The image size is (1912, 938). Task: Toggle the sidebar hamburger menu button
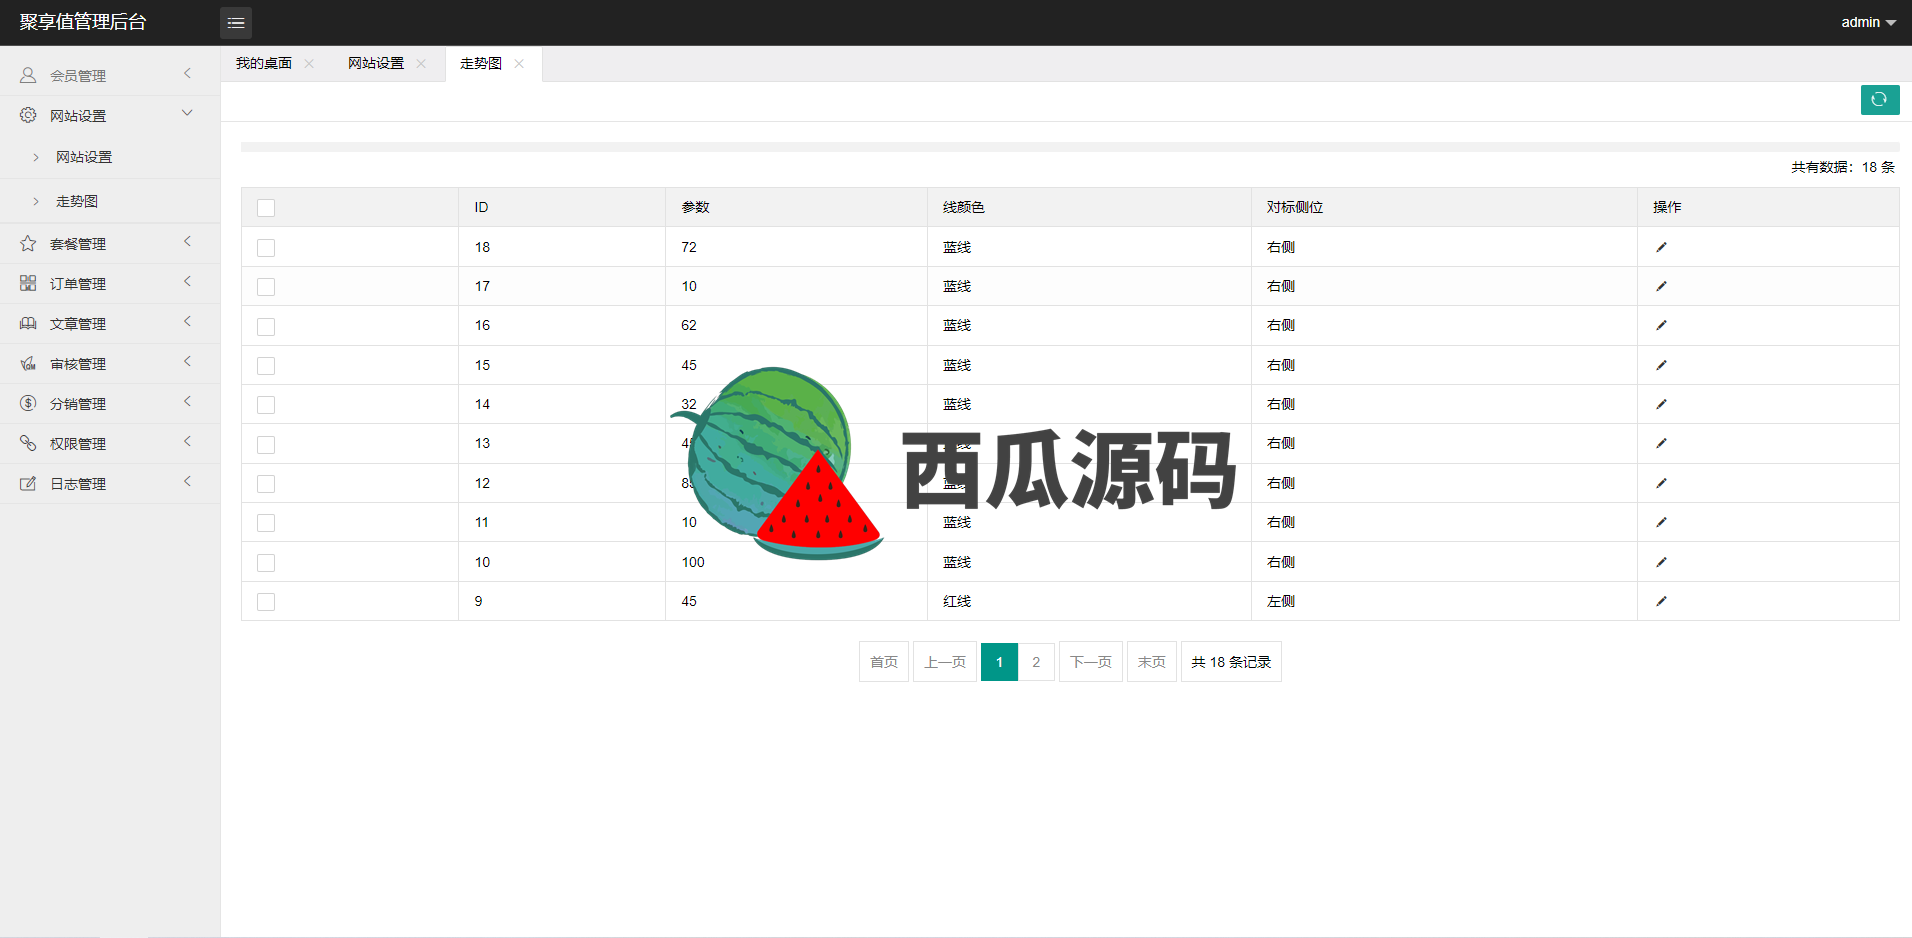[x=236, y=22]
